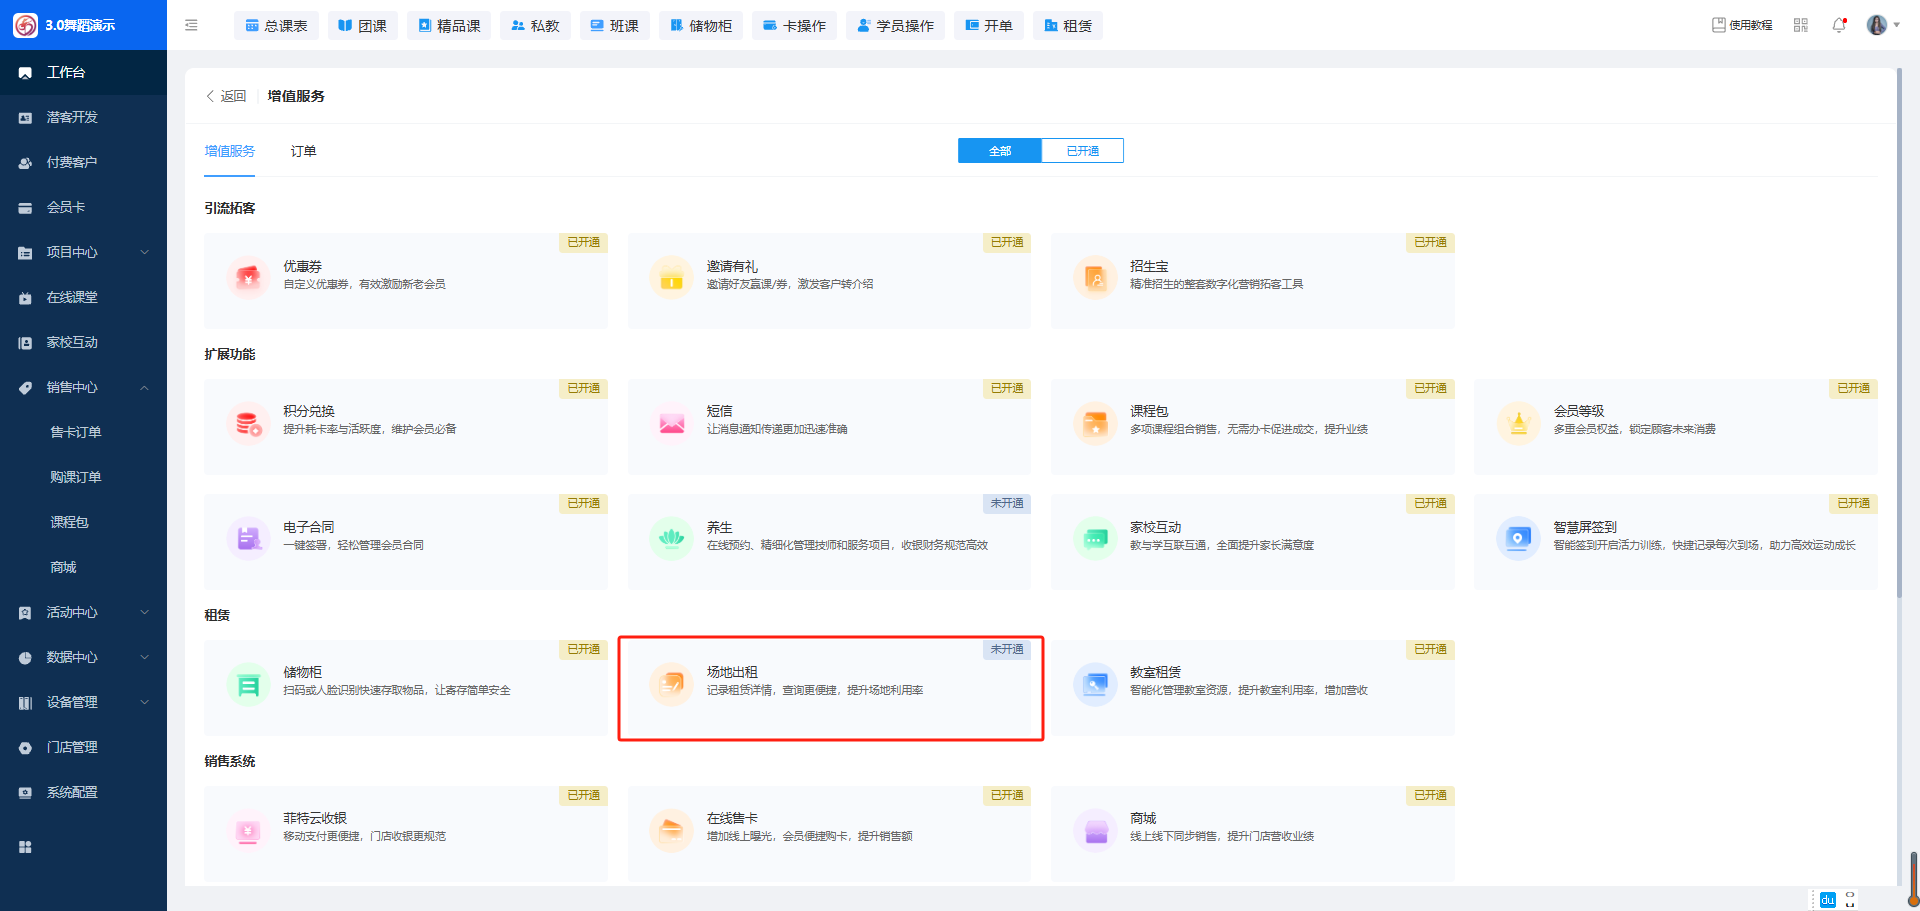Viewport: 1920px width, 911px height.
Task: Click the 总课表 toolbar button
Action: (x=276, y=26)
